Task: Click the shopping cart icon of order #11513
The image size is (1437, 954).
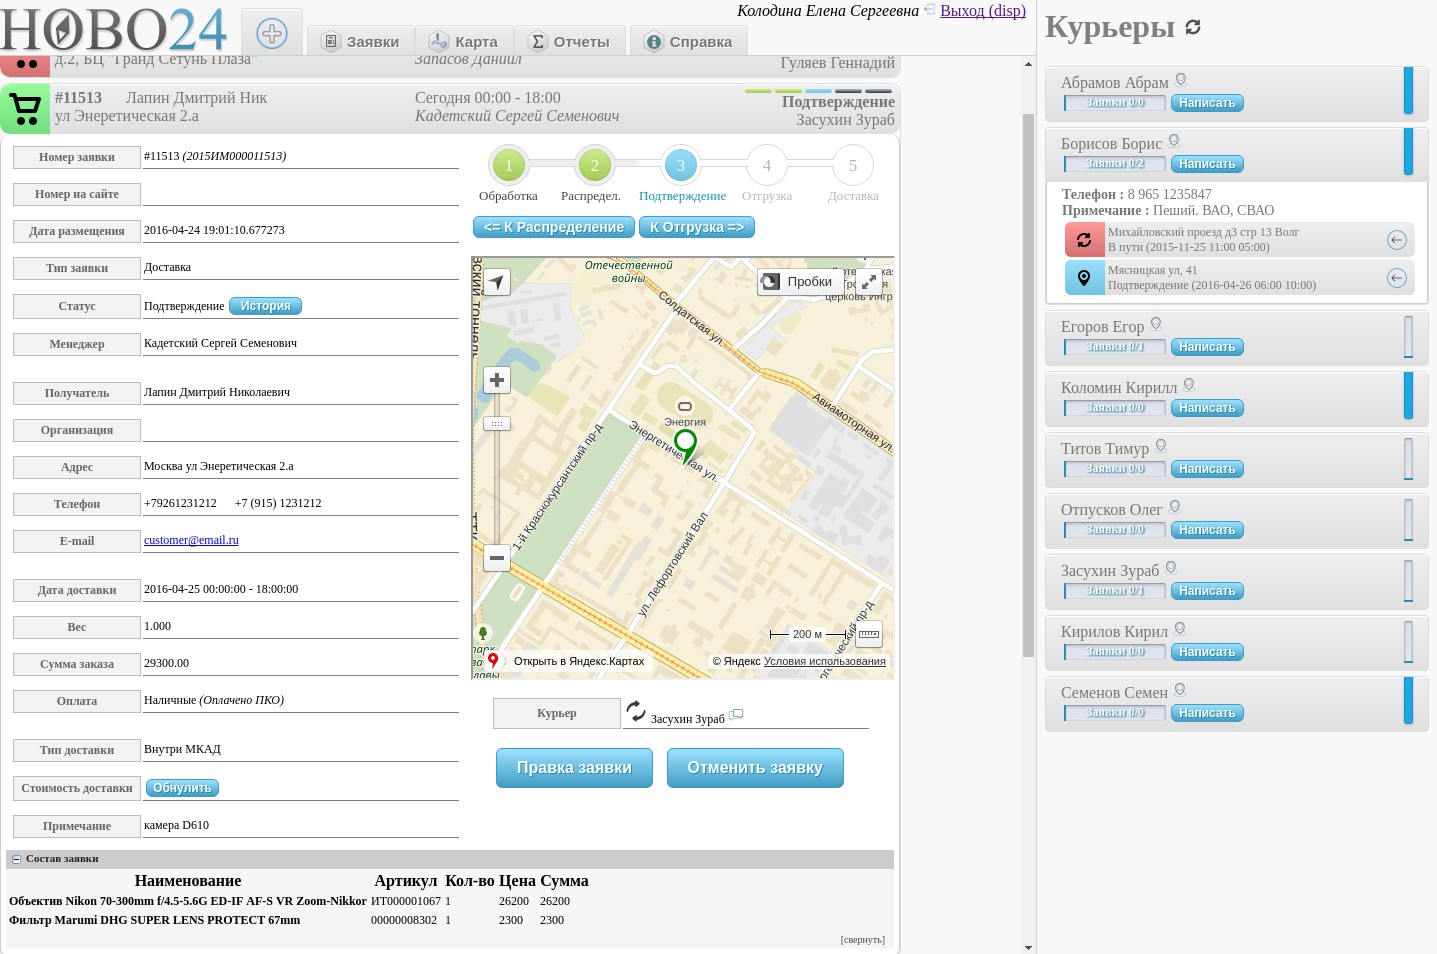Action: (25, 108)
